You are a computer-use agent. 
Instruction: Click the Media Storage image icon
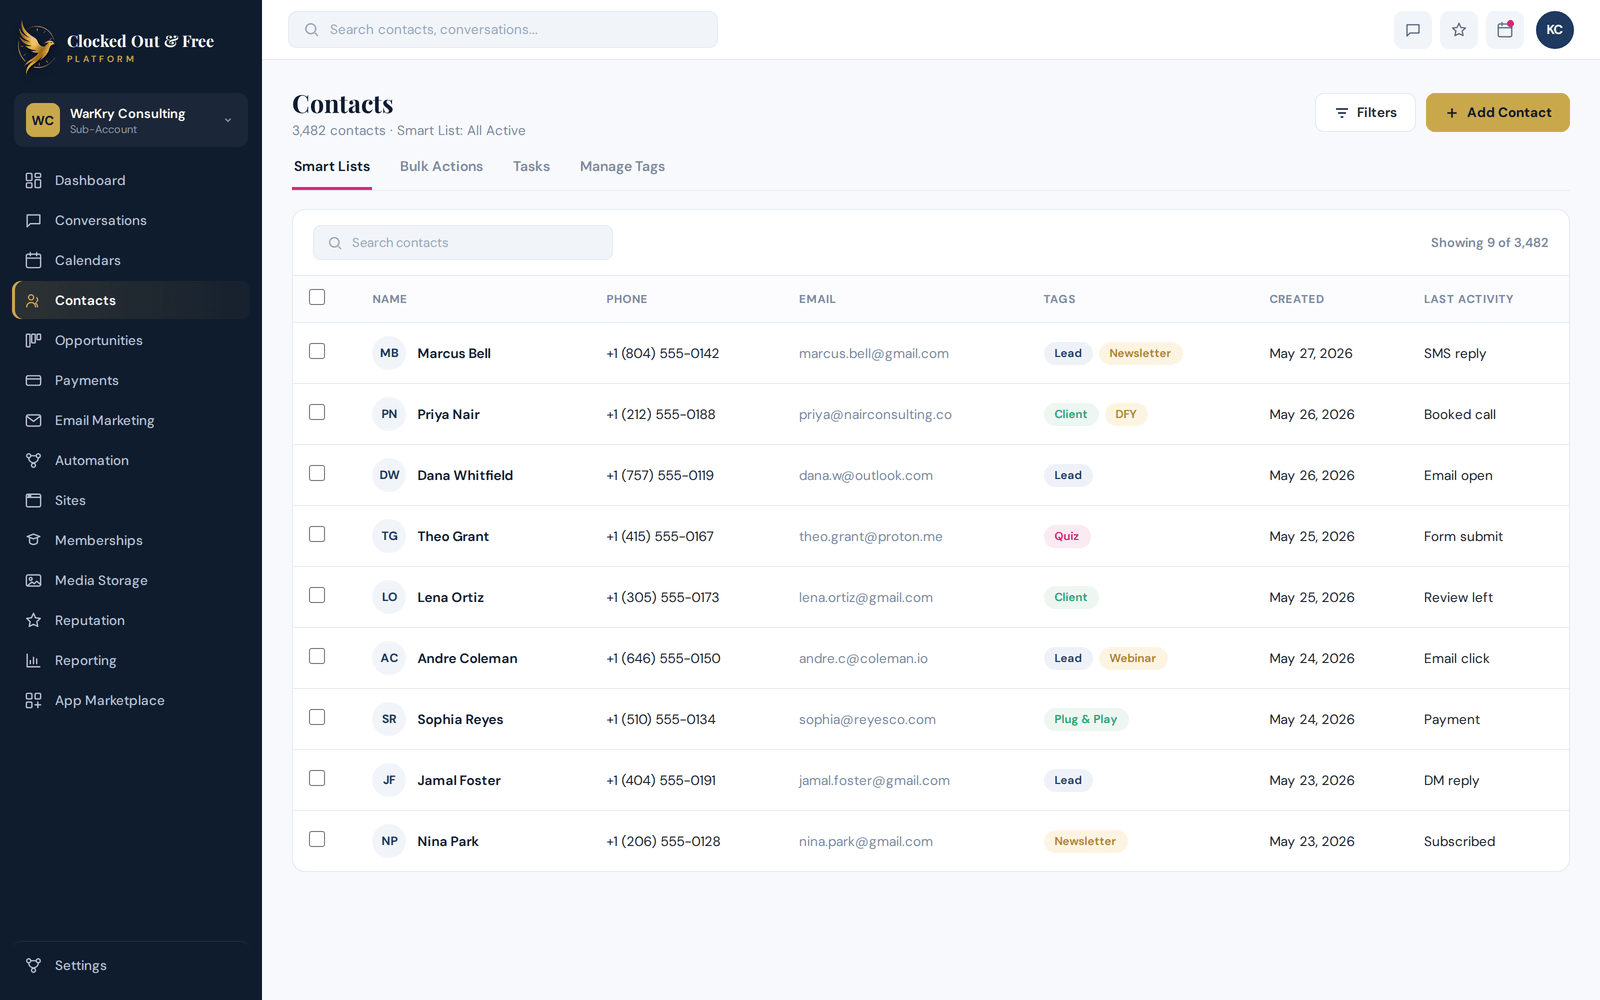[33, 580]
